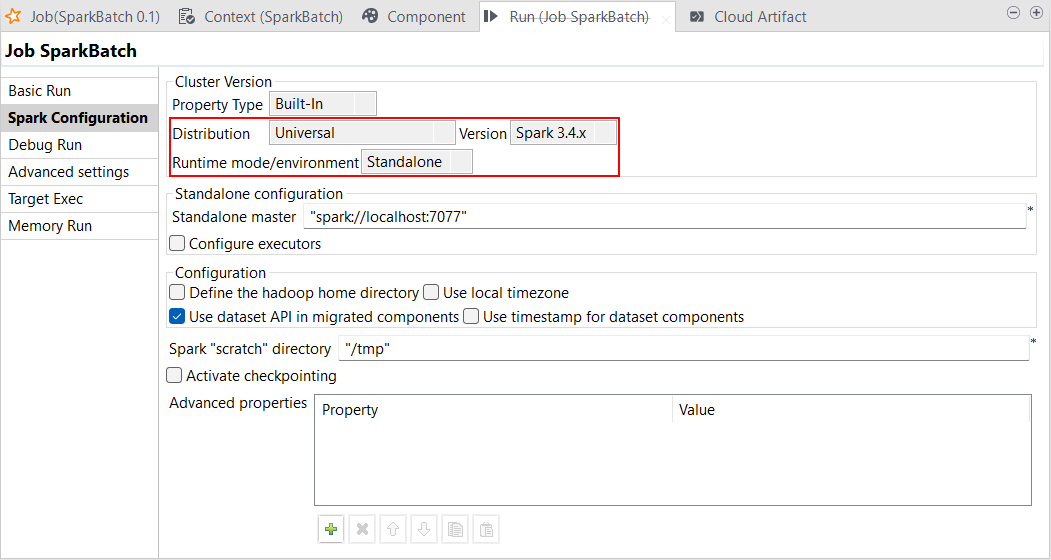Enable the Configure executors checkbox
Image resolution: width=1051 pixels, height=560 pixels.
(178, 243)
